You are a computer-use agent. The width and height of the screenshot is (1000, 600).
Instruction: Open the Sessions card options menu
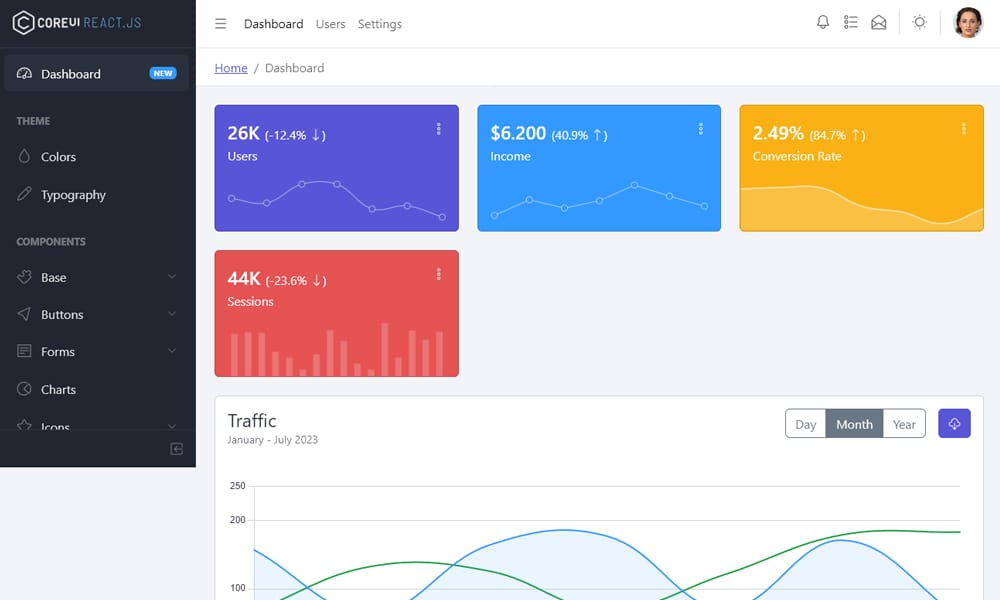(x=439, y=274)
